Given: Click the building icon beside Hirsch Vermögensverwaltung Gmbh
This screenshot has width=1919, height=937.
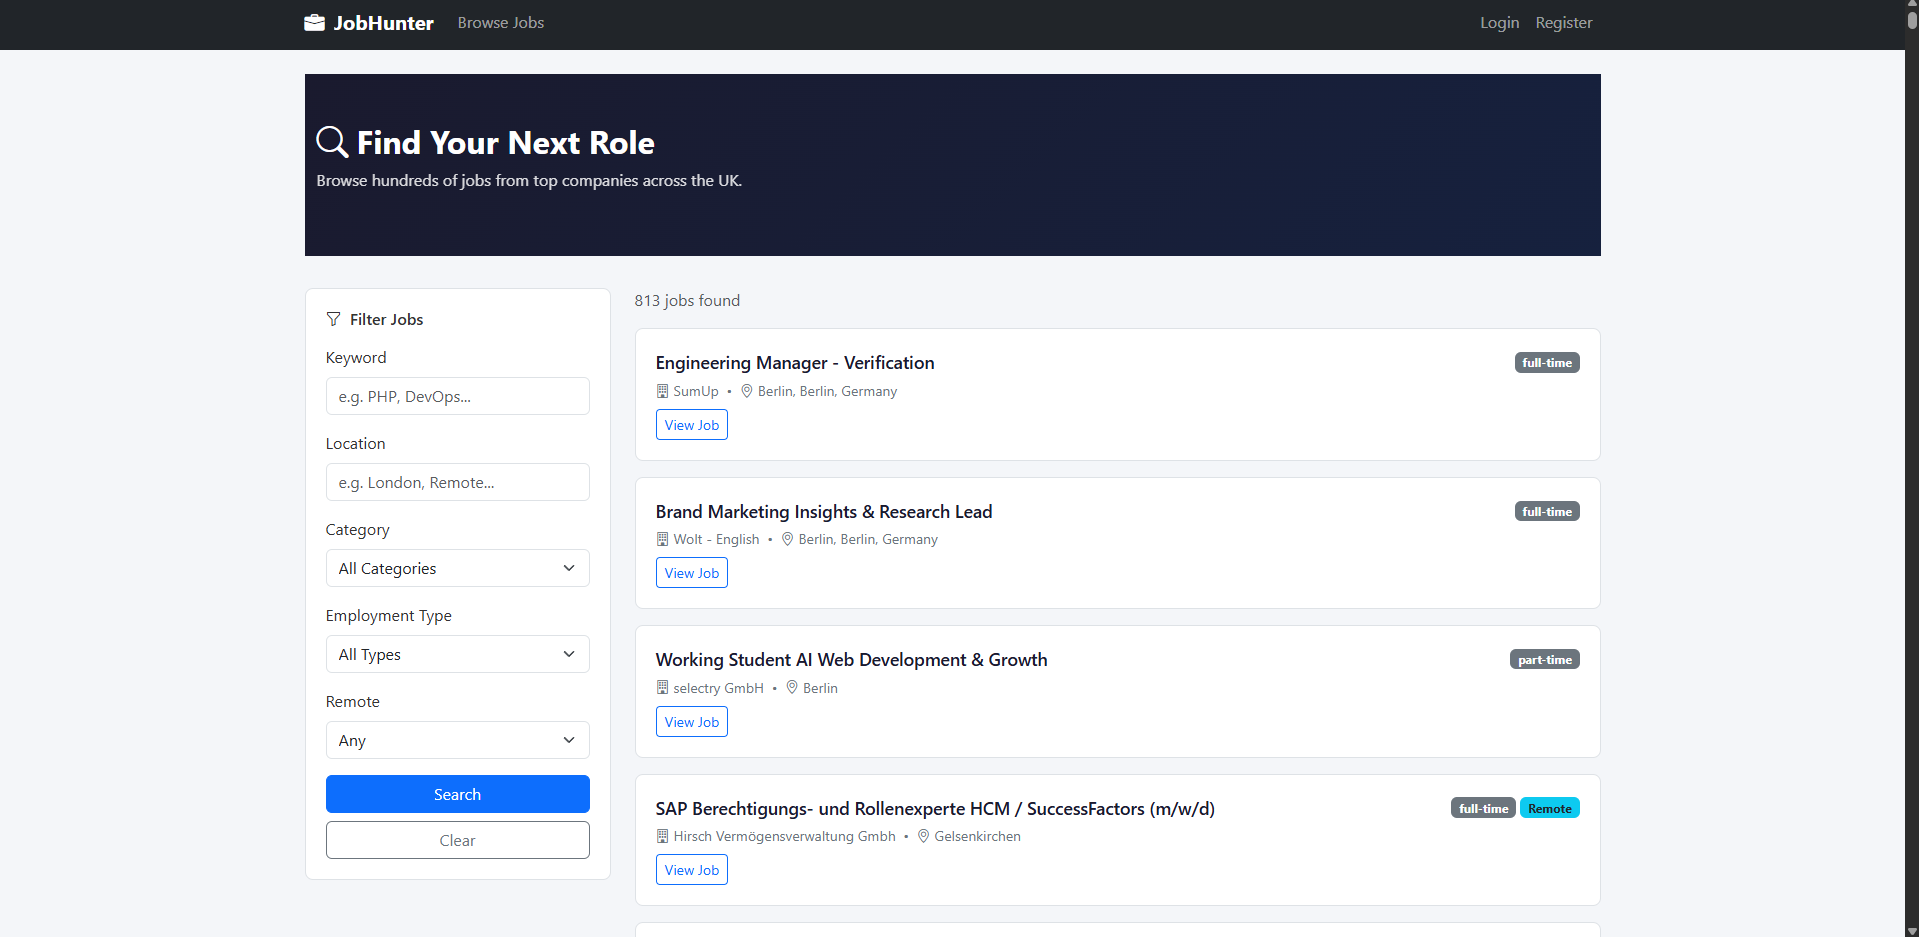Looking at the screenshot, I should [x=662, y=836].
